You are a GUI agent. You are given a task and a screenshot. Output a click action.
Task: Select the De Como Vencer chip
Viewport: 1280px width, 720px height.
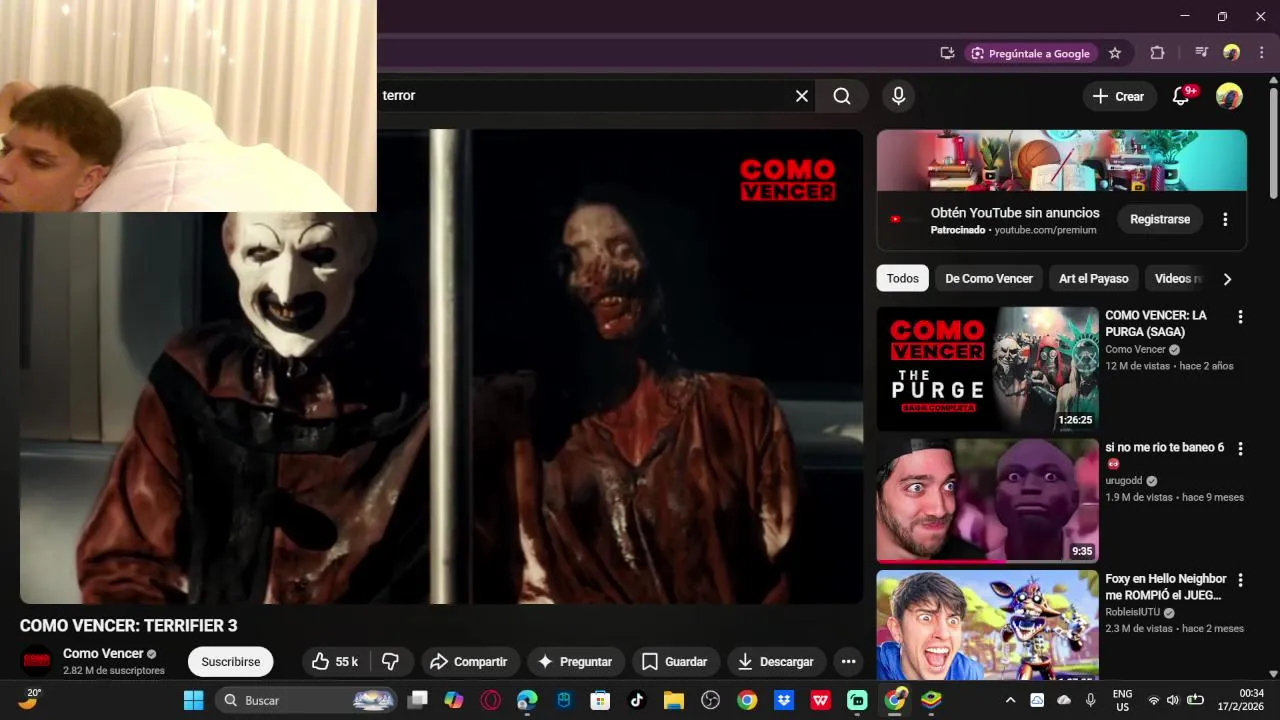(989, 279)
